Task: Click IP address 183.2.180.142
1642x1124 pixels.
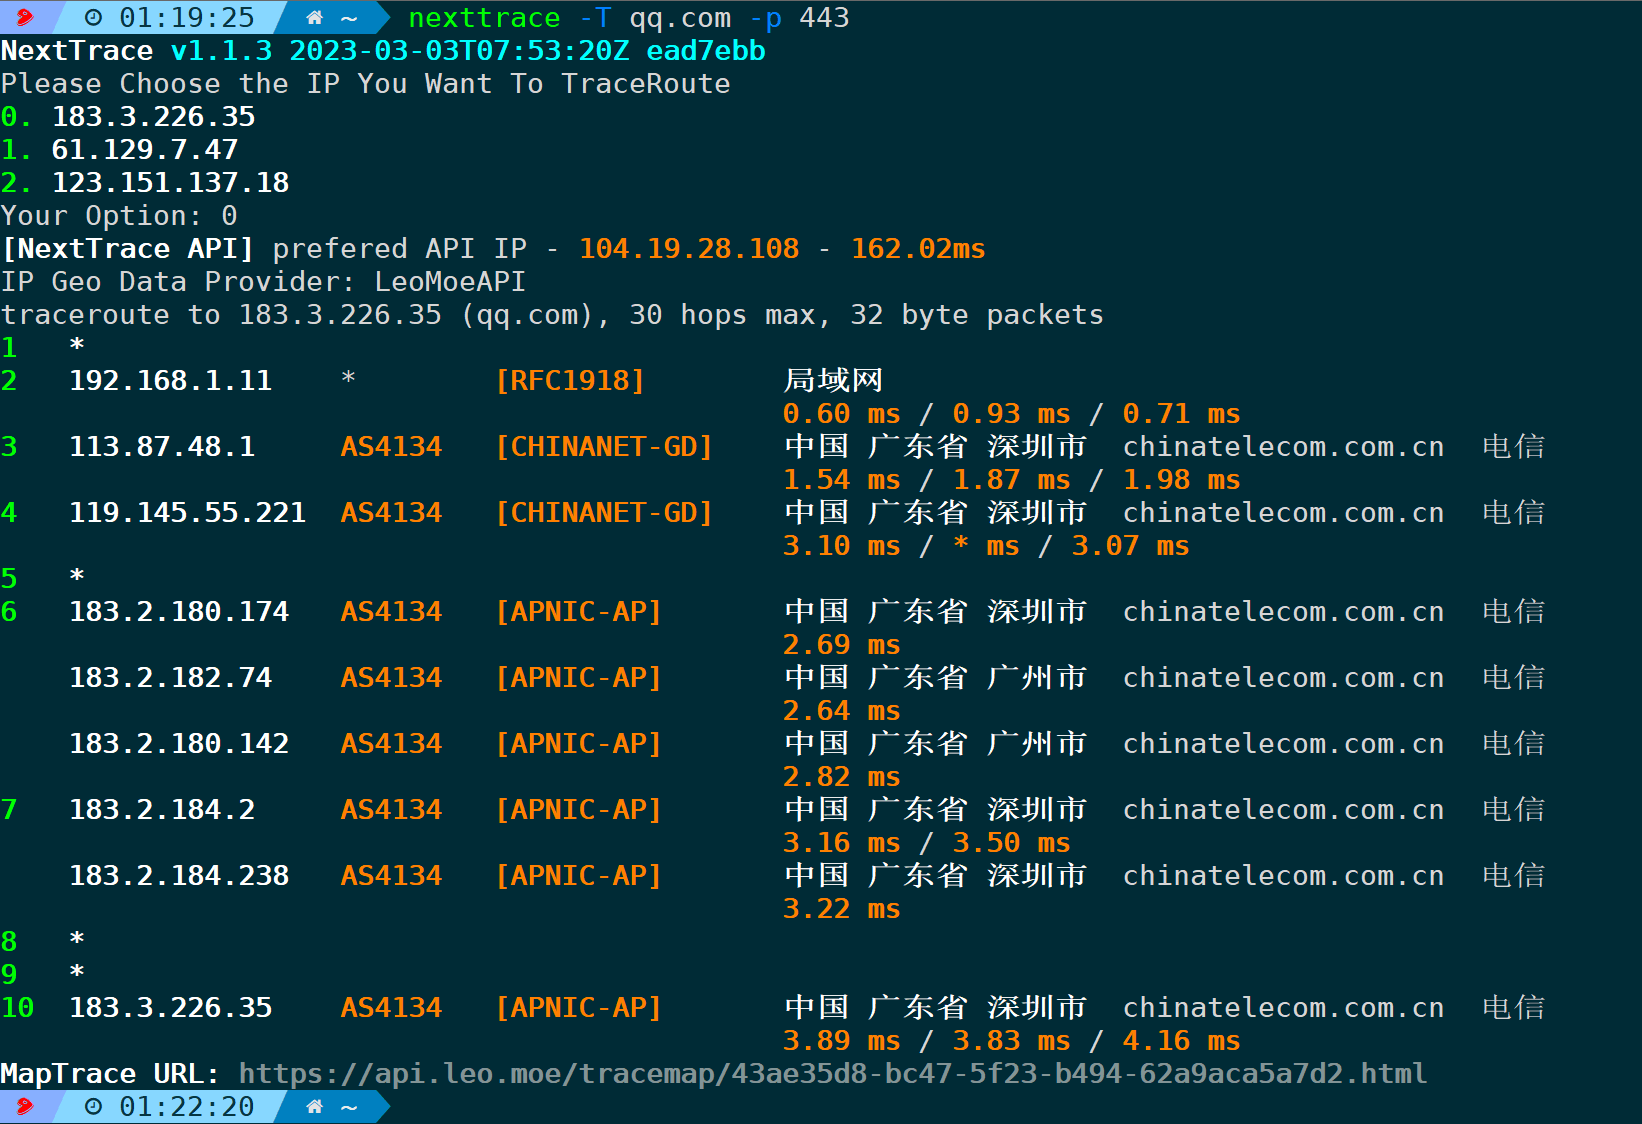Action: point(179,744)
